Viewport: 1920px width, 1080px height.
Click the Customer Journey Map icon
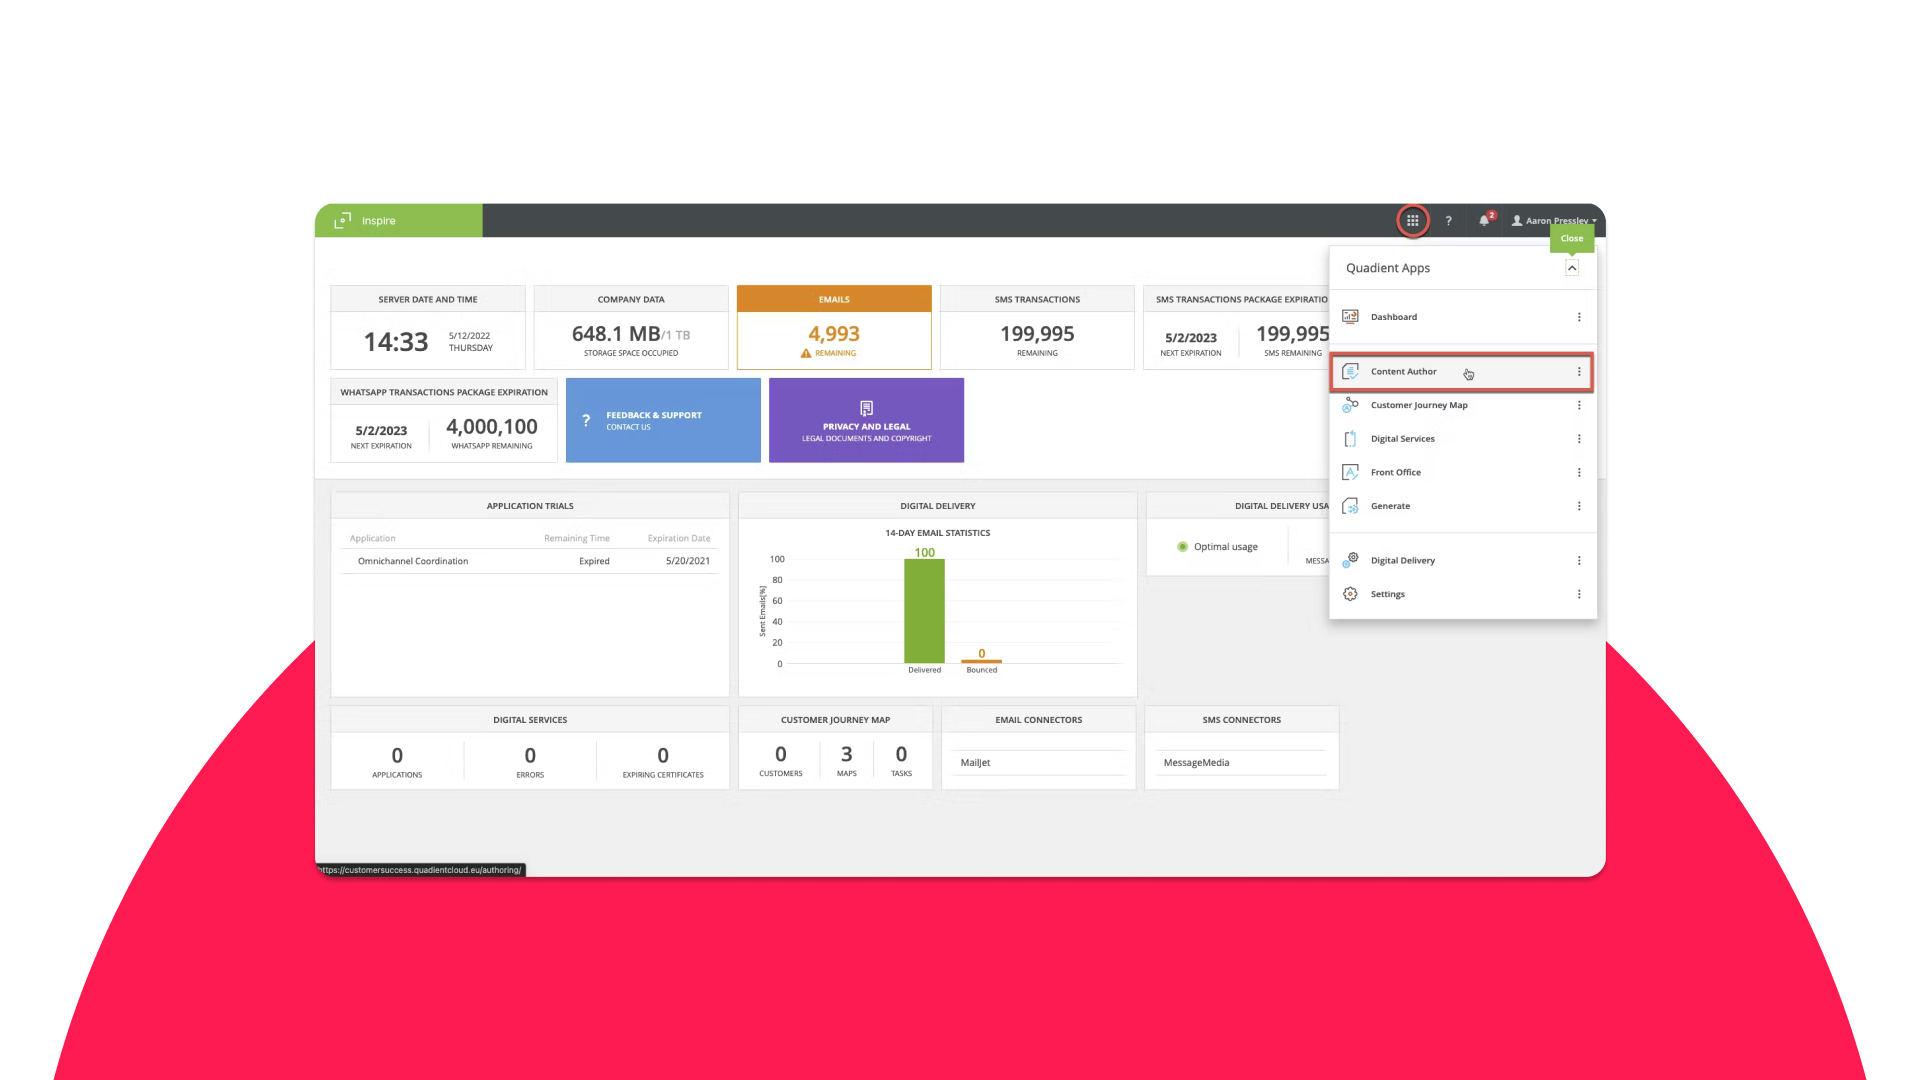[x=1350, y=405]
